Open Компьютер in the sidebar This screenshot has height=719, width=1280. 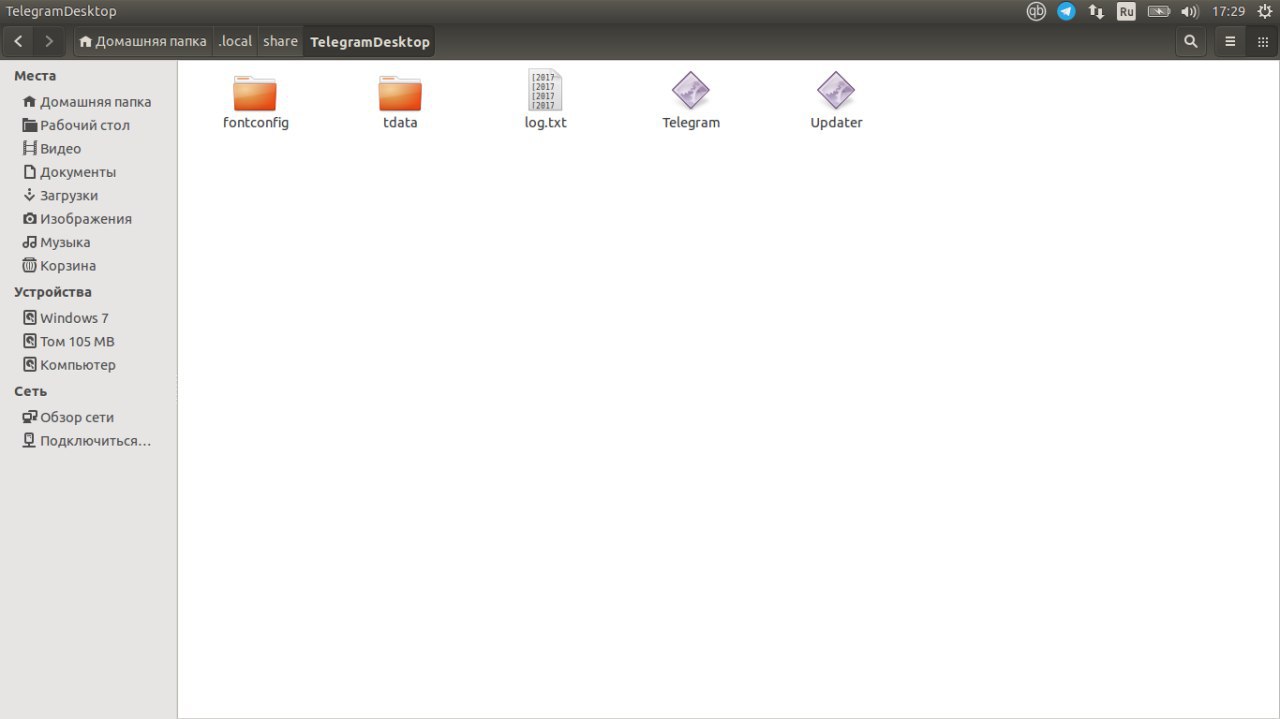(x=88, y=365)
